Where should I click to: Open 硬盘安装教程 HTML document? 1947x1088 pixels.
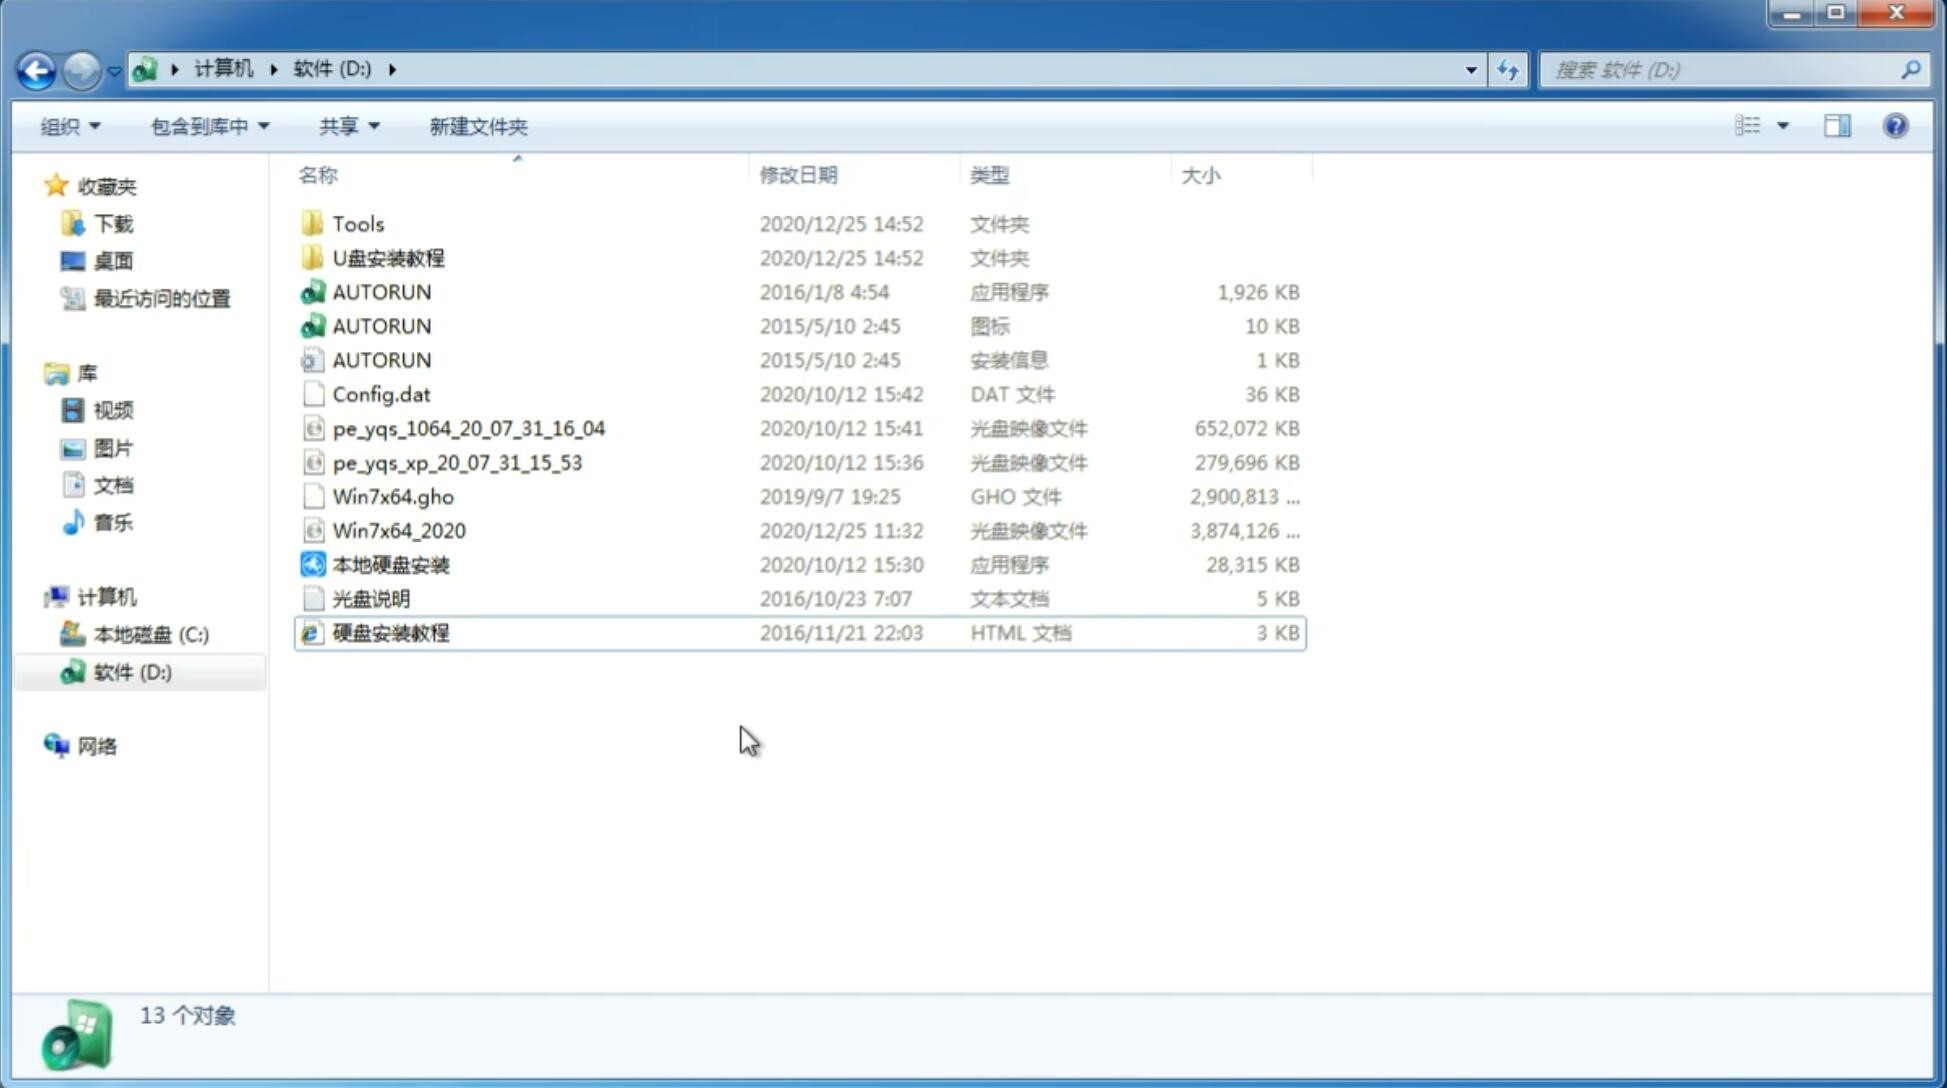pos(390,632)
